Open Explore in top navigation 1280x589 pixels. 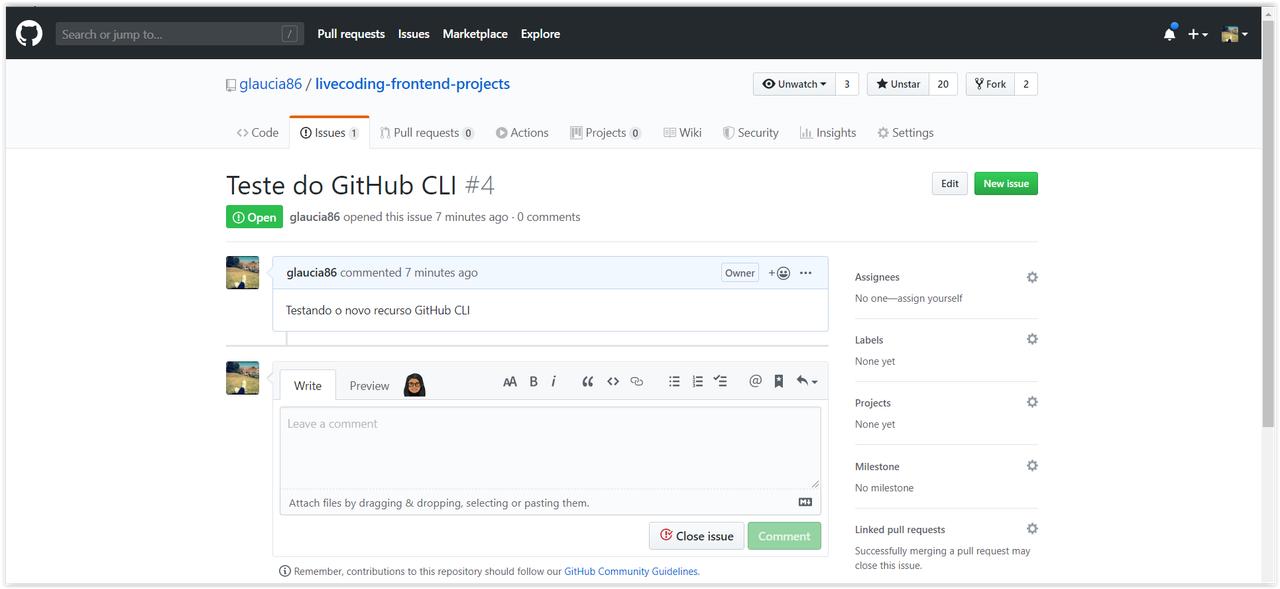click(x=540, y=34)
